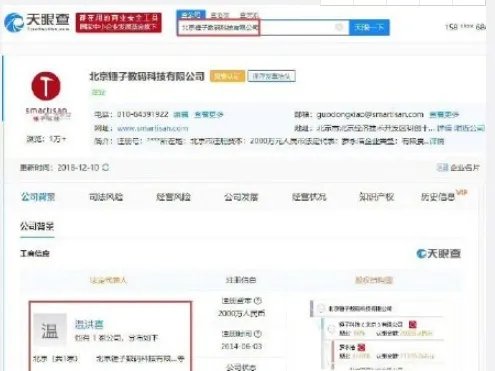Click the red icon beside 锤子科技（北京）有限公司
The width and height of the screenshot is (495, 371).
tap(413, 324)
